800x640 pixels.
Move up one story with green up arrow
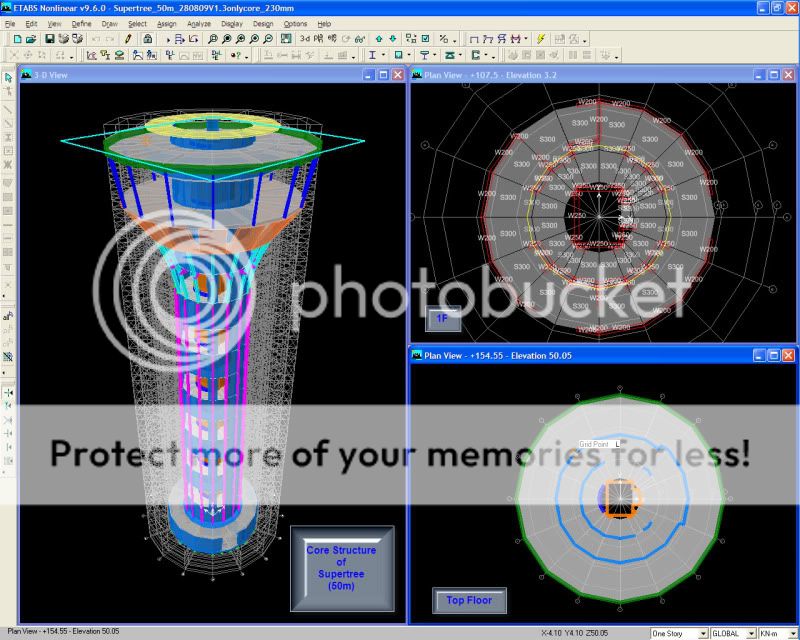378,39
